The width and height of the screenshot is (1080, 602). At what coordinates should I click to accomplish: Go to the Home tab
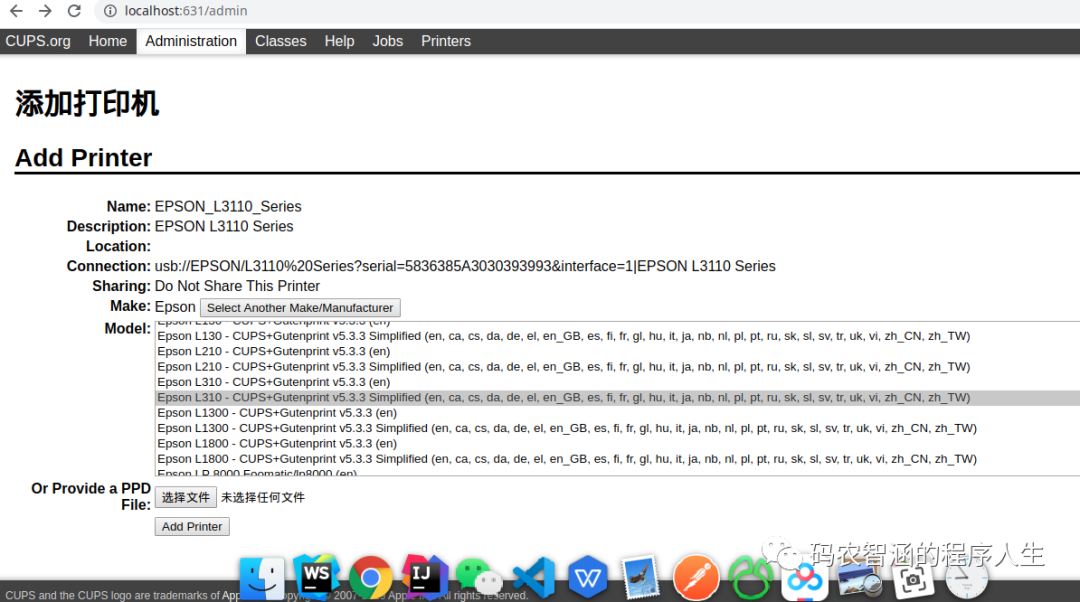click(x=107, y=41)
